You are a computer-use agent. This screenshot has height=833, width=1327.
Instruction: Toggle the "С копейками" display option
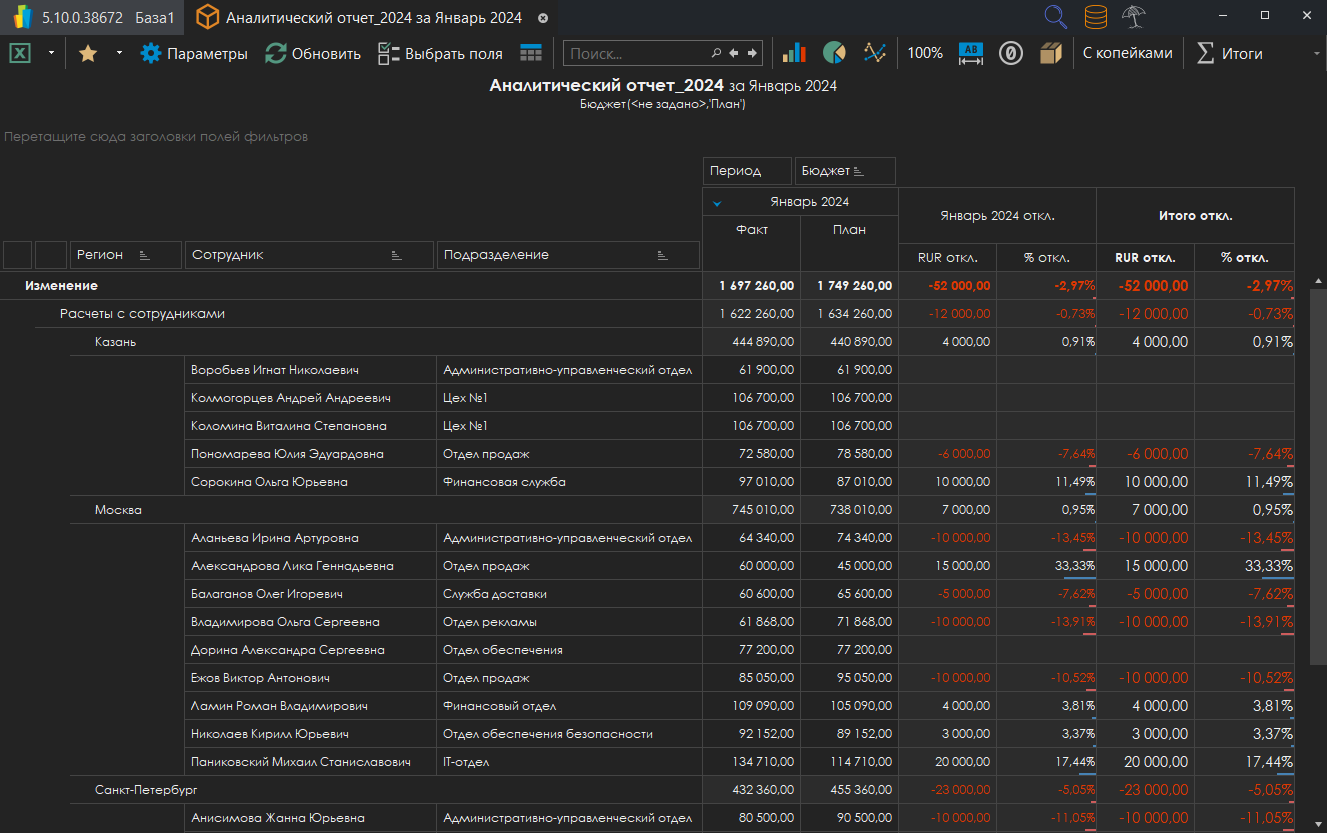(1127, 53)
